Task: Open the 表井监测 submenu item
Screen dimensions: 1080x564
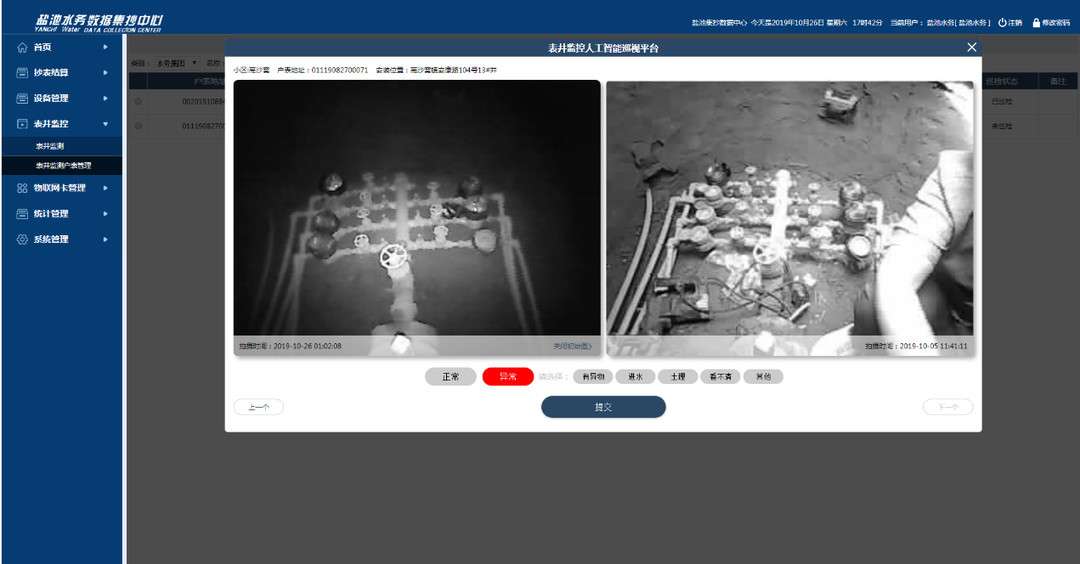Action: click(x=61, y=146)
